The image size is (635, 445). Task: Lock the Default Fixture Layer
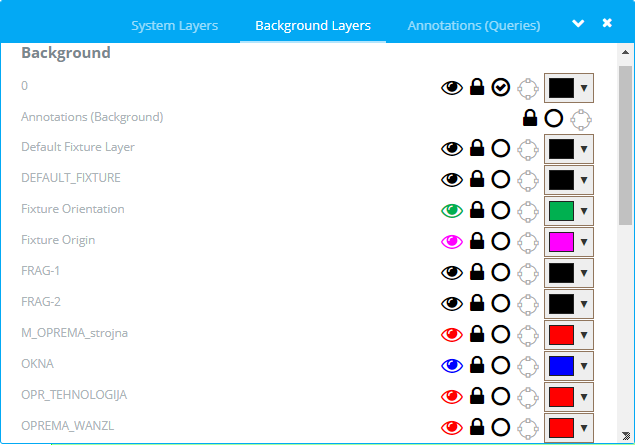point(477,148)
